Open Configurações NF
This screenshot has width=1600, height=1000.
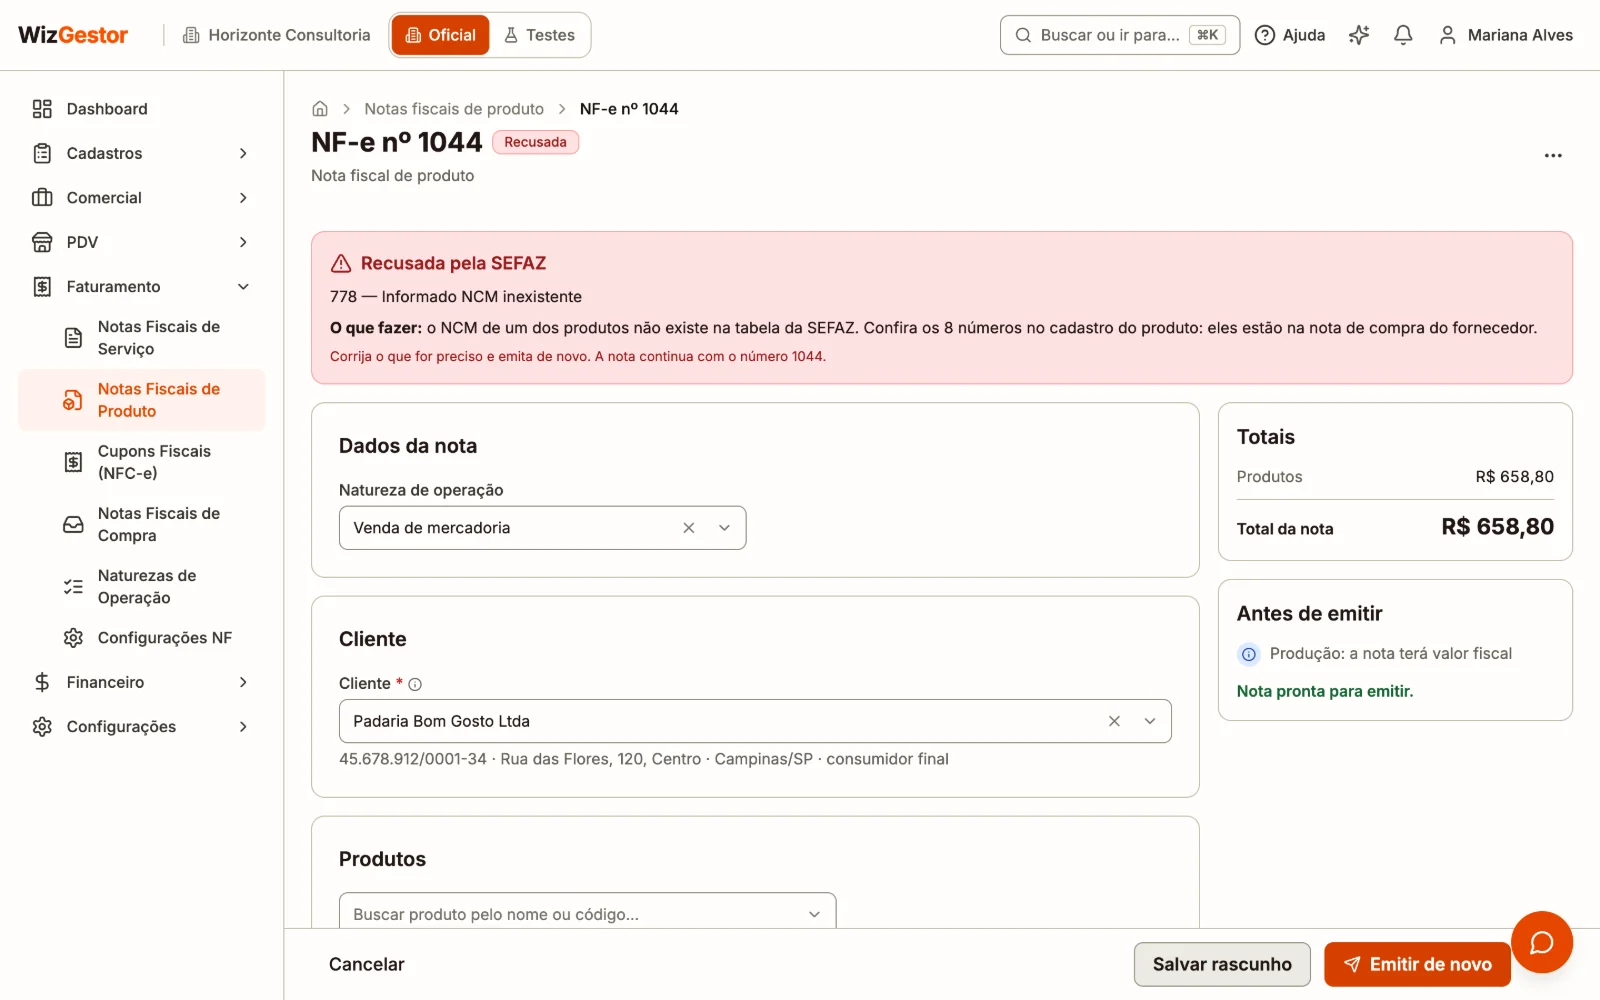141,638
